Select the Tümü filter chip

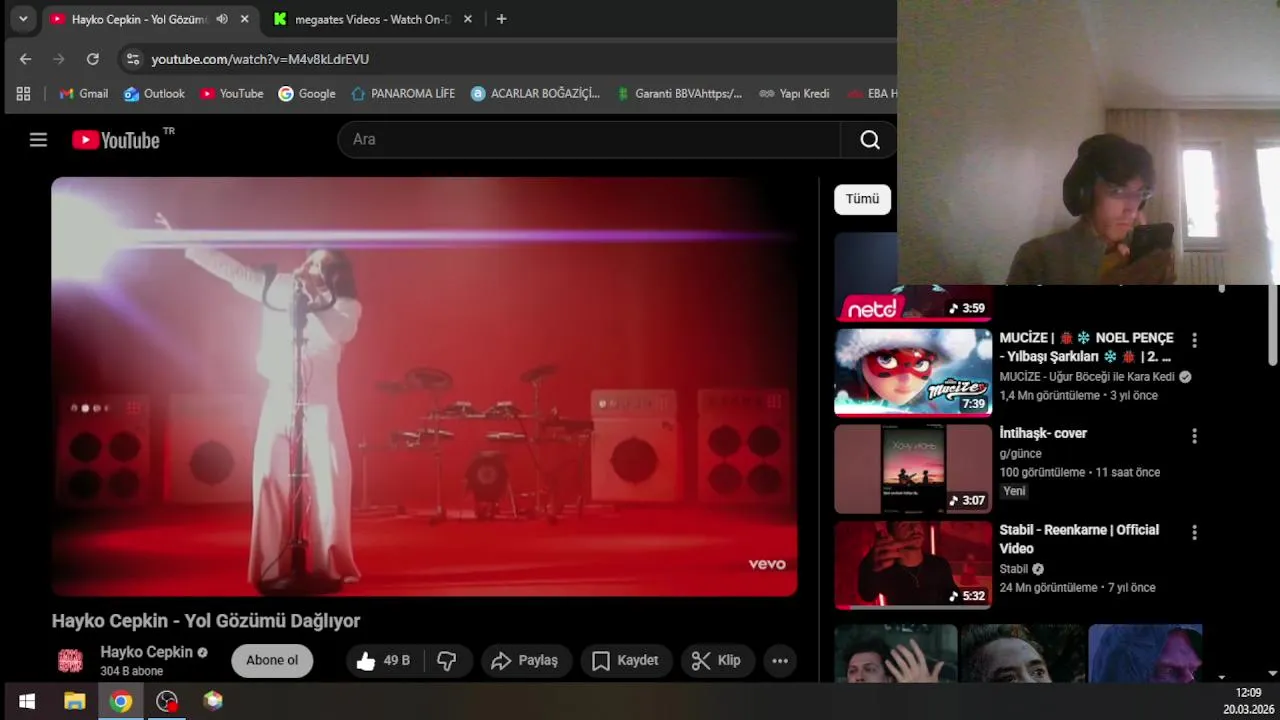pos(862,199)
